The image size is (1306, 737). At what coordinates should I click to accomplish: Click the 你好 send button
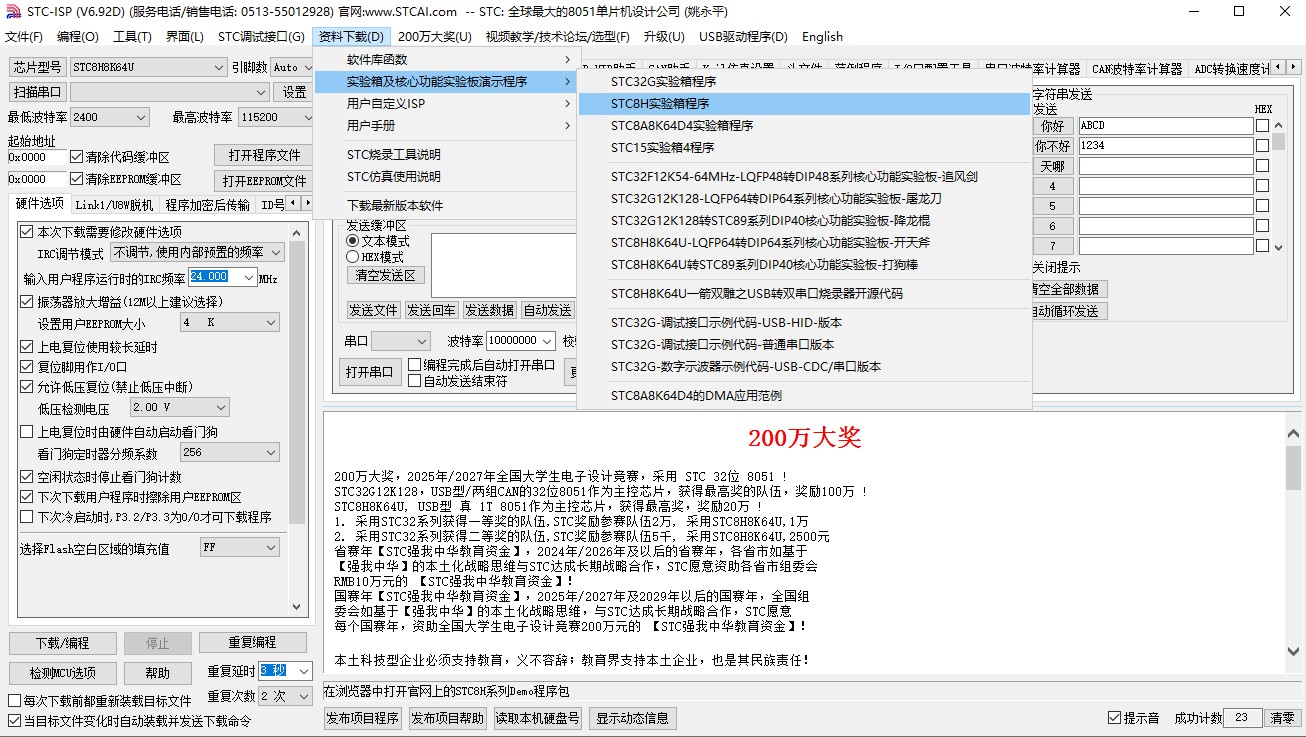pos(1053,126)
